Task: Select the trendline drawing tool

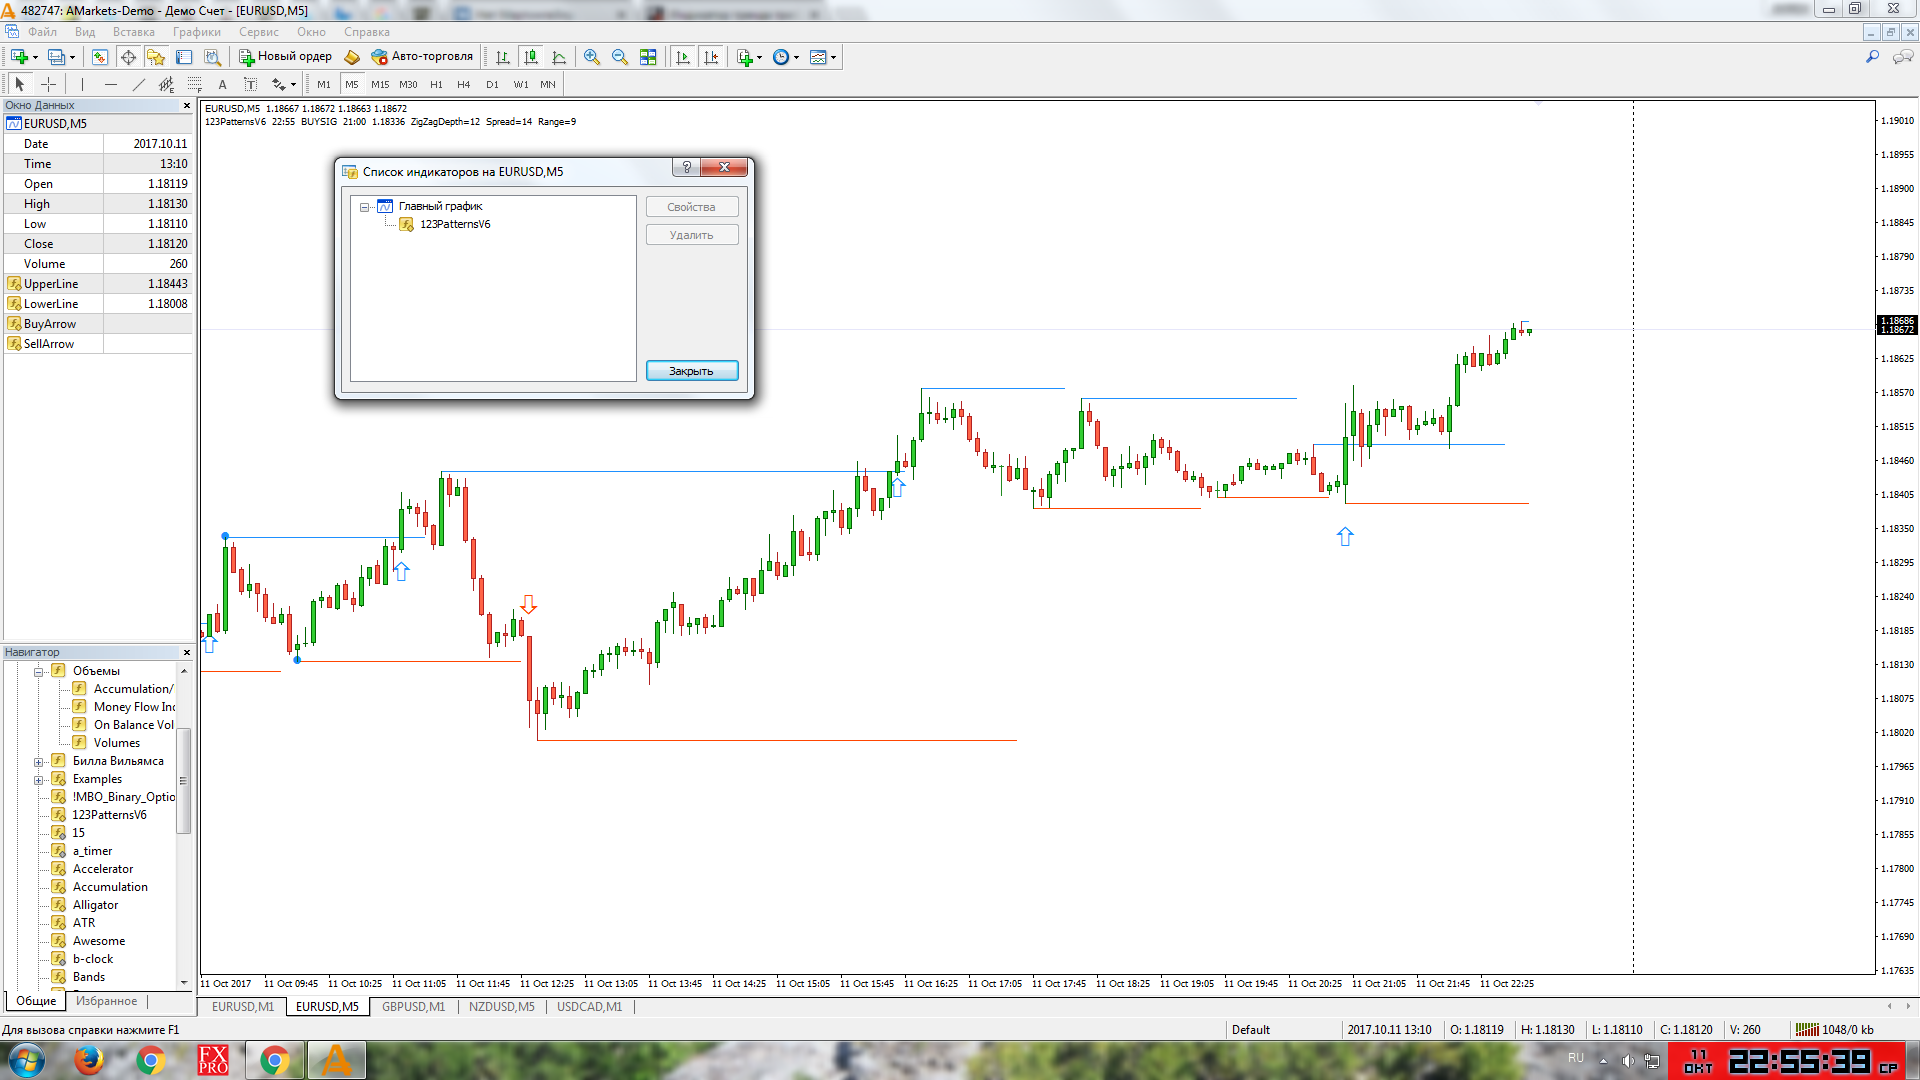Action: click(x=139, y=84)
